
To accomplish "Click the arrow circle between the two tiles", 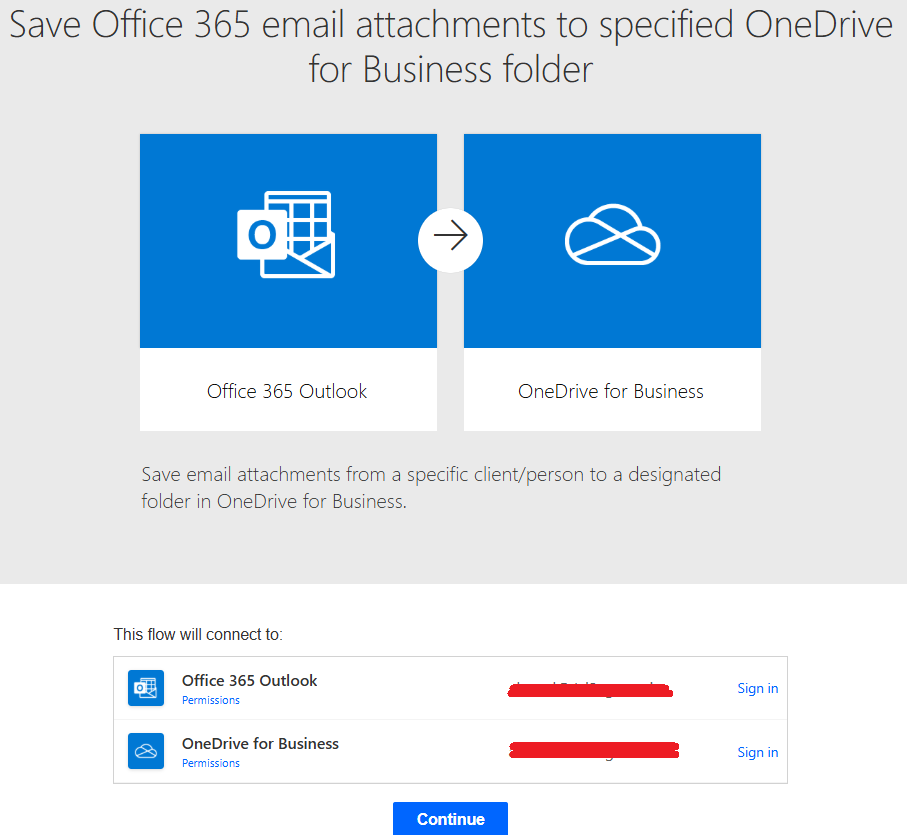I will (x=450, y=238).
